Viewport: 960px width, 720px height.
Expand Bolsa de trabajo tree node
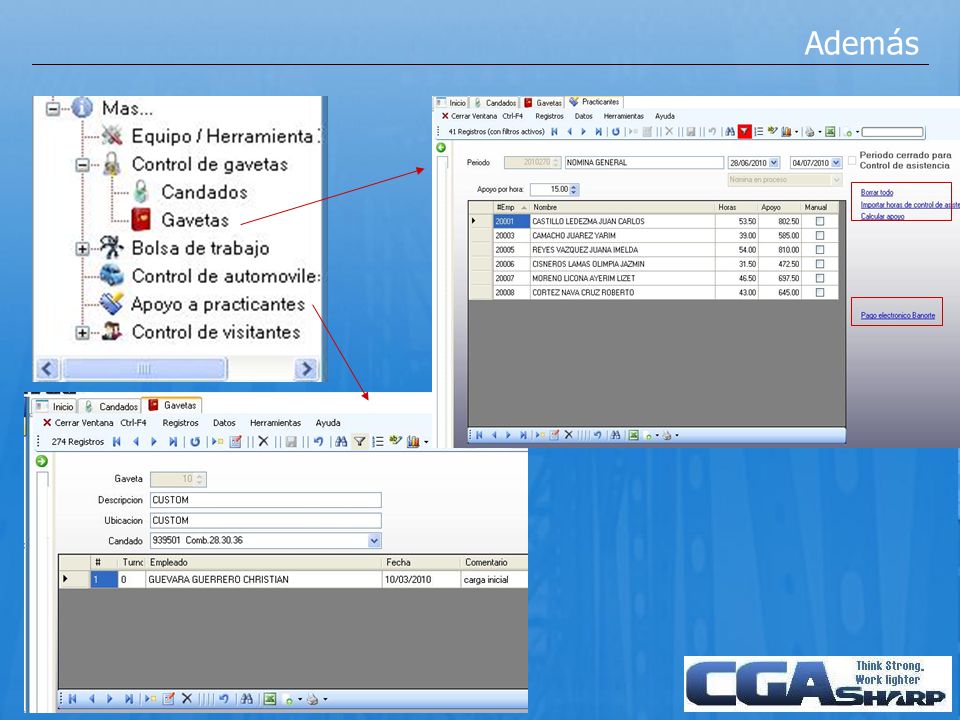83,249
